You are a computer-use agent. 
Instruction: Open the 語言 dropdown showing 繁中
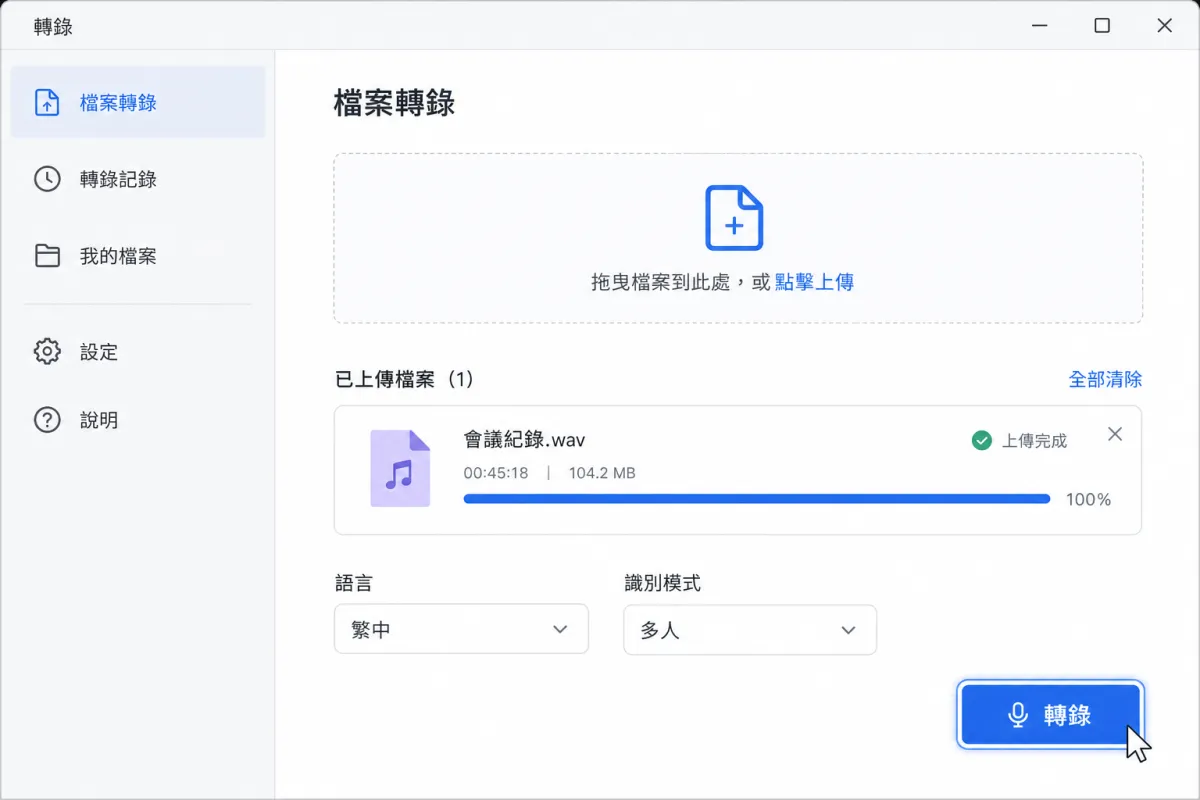click(x=461, y=630)
